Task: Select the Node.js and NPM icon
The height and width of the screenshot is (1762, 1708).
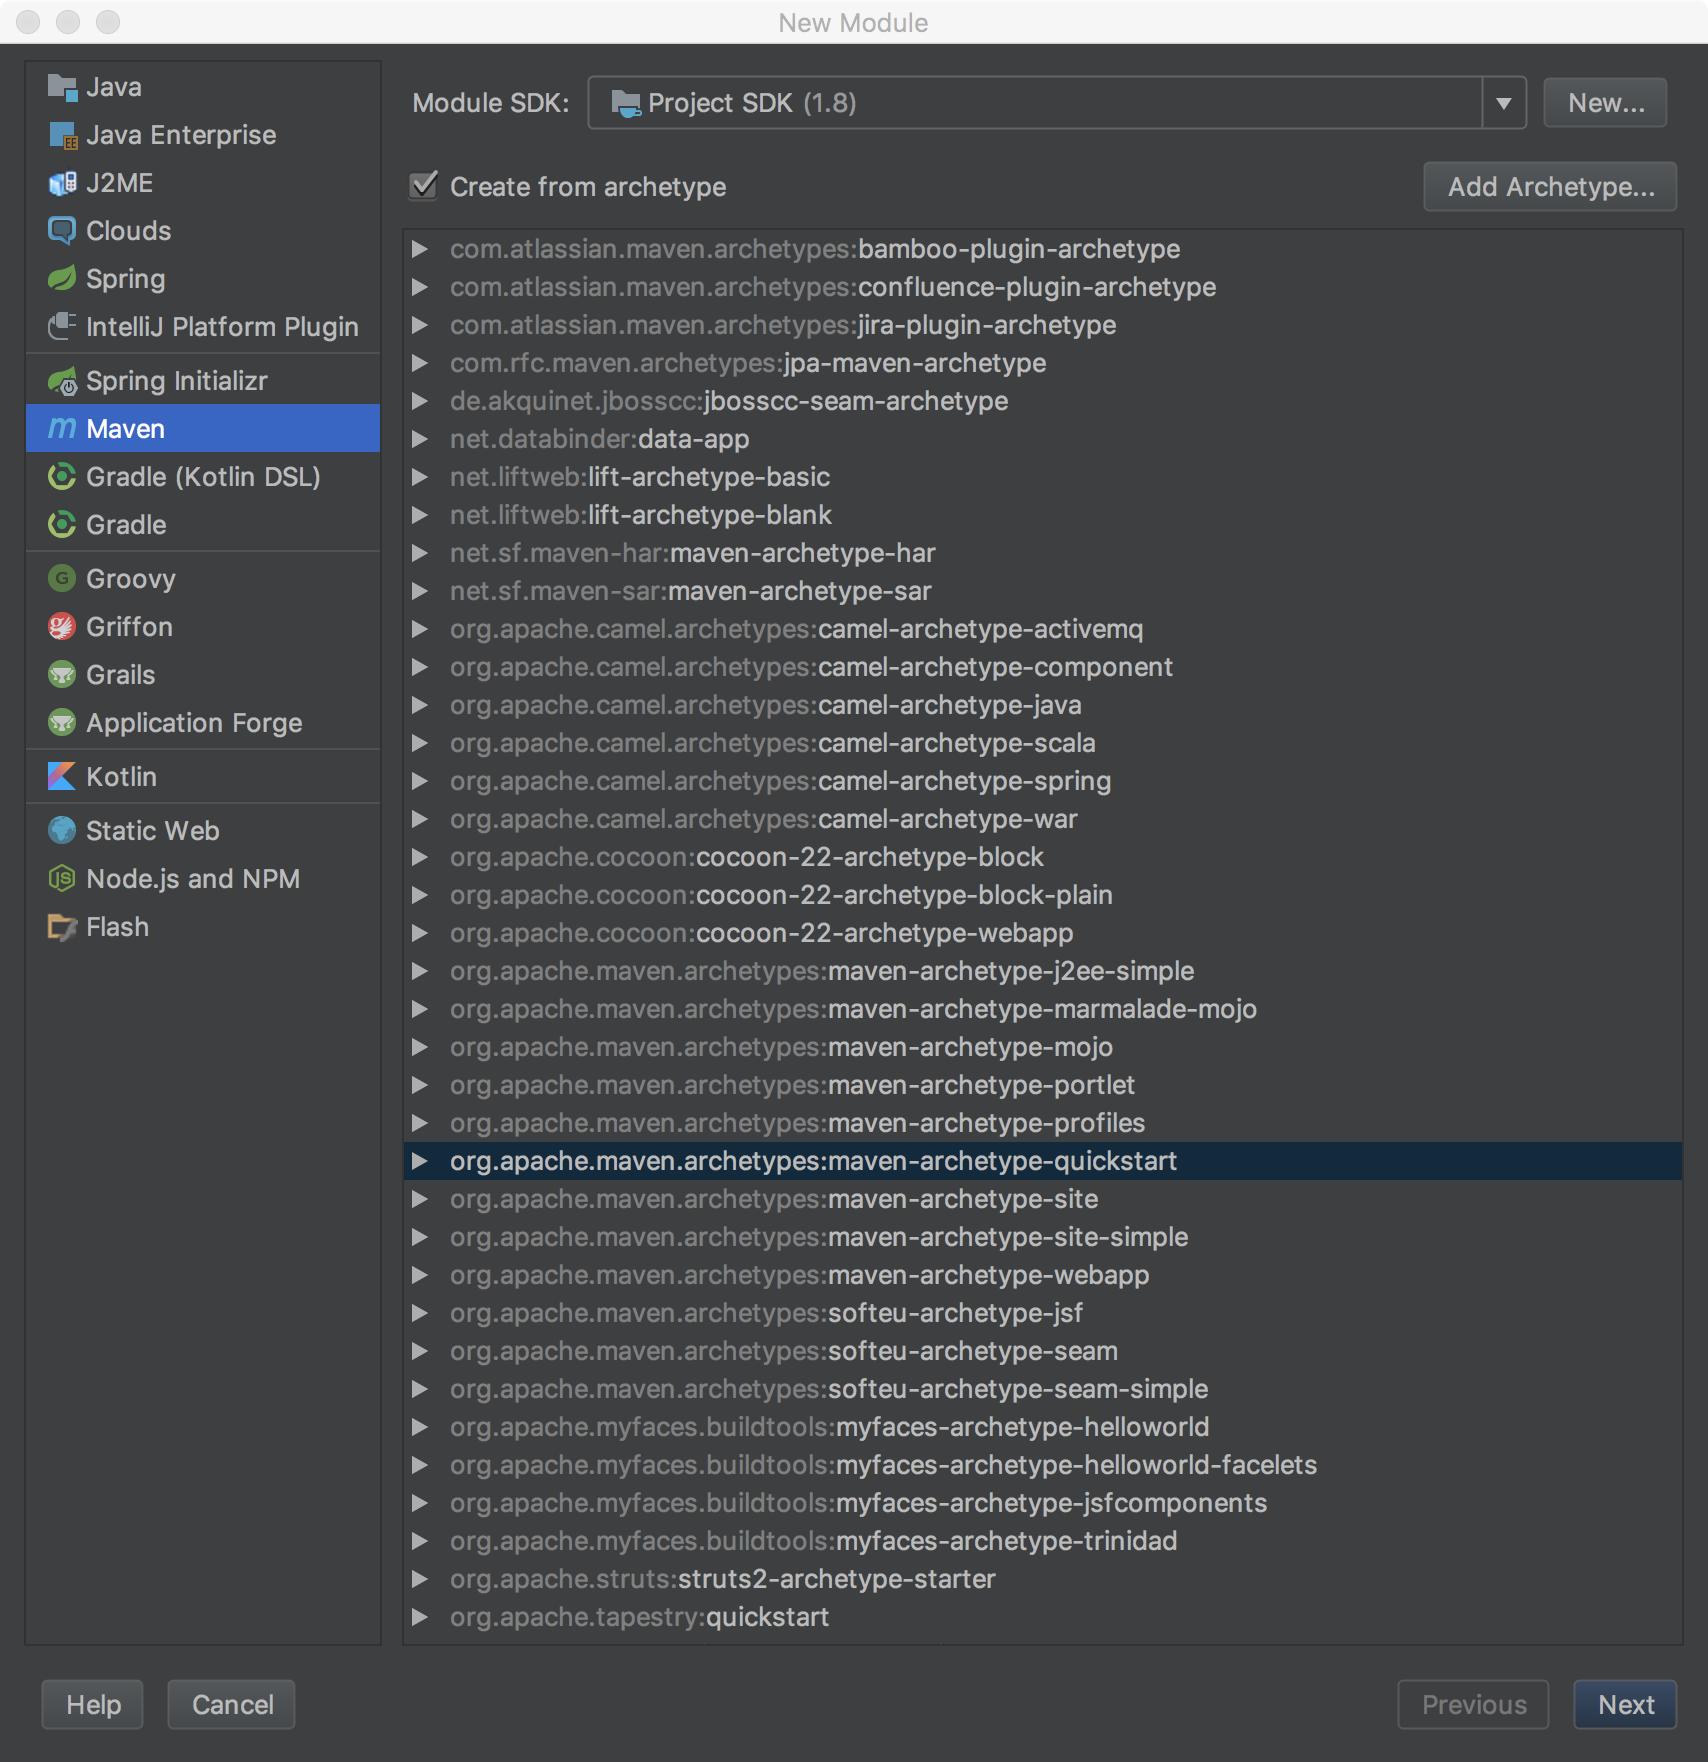Action: click(62, 879)
